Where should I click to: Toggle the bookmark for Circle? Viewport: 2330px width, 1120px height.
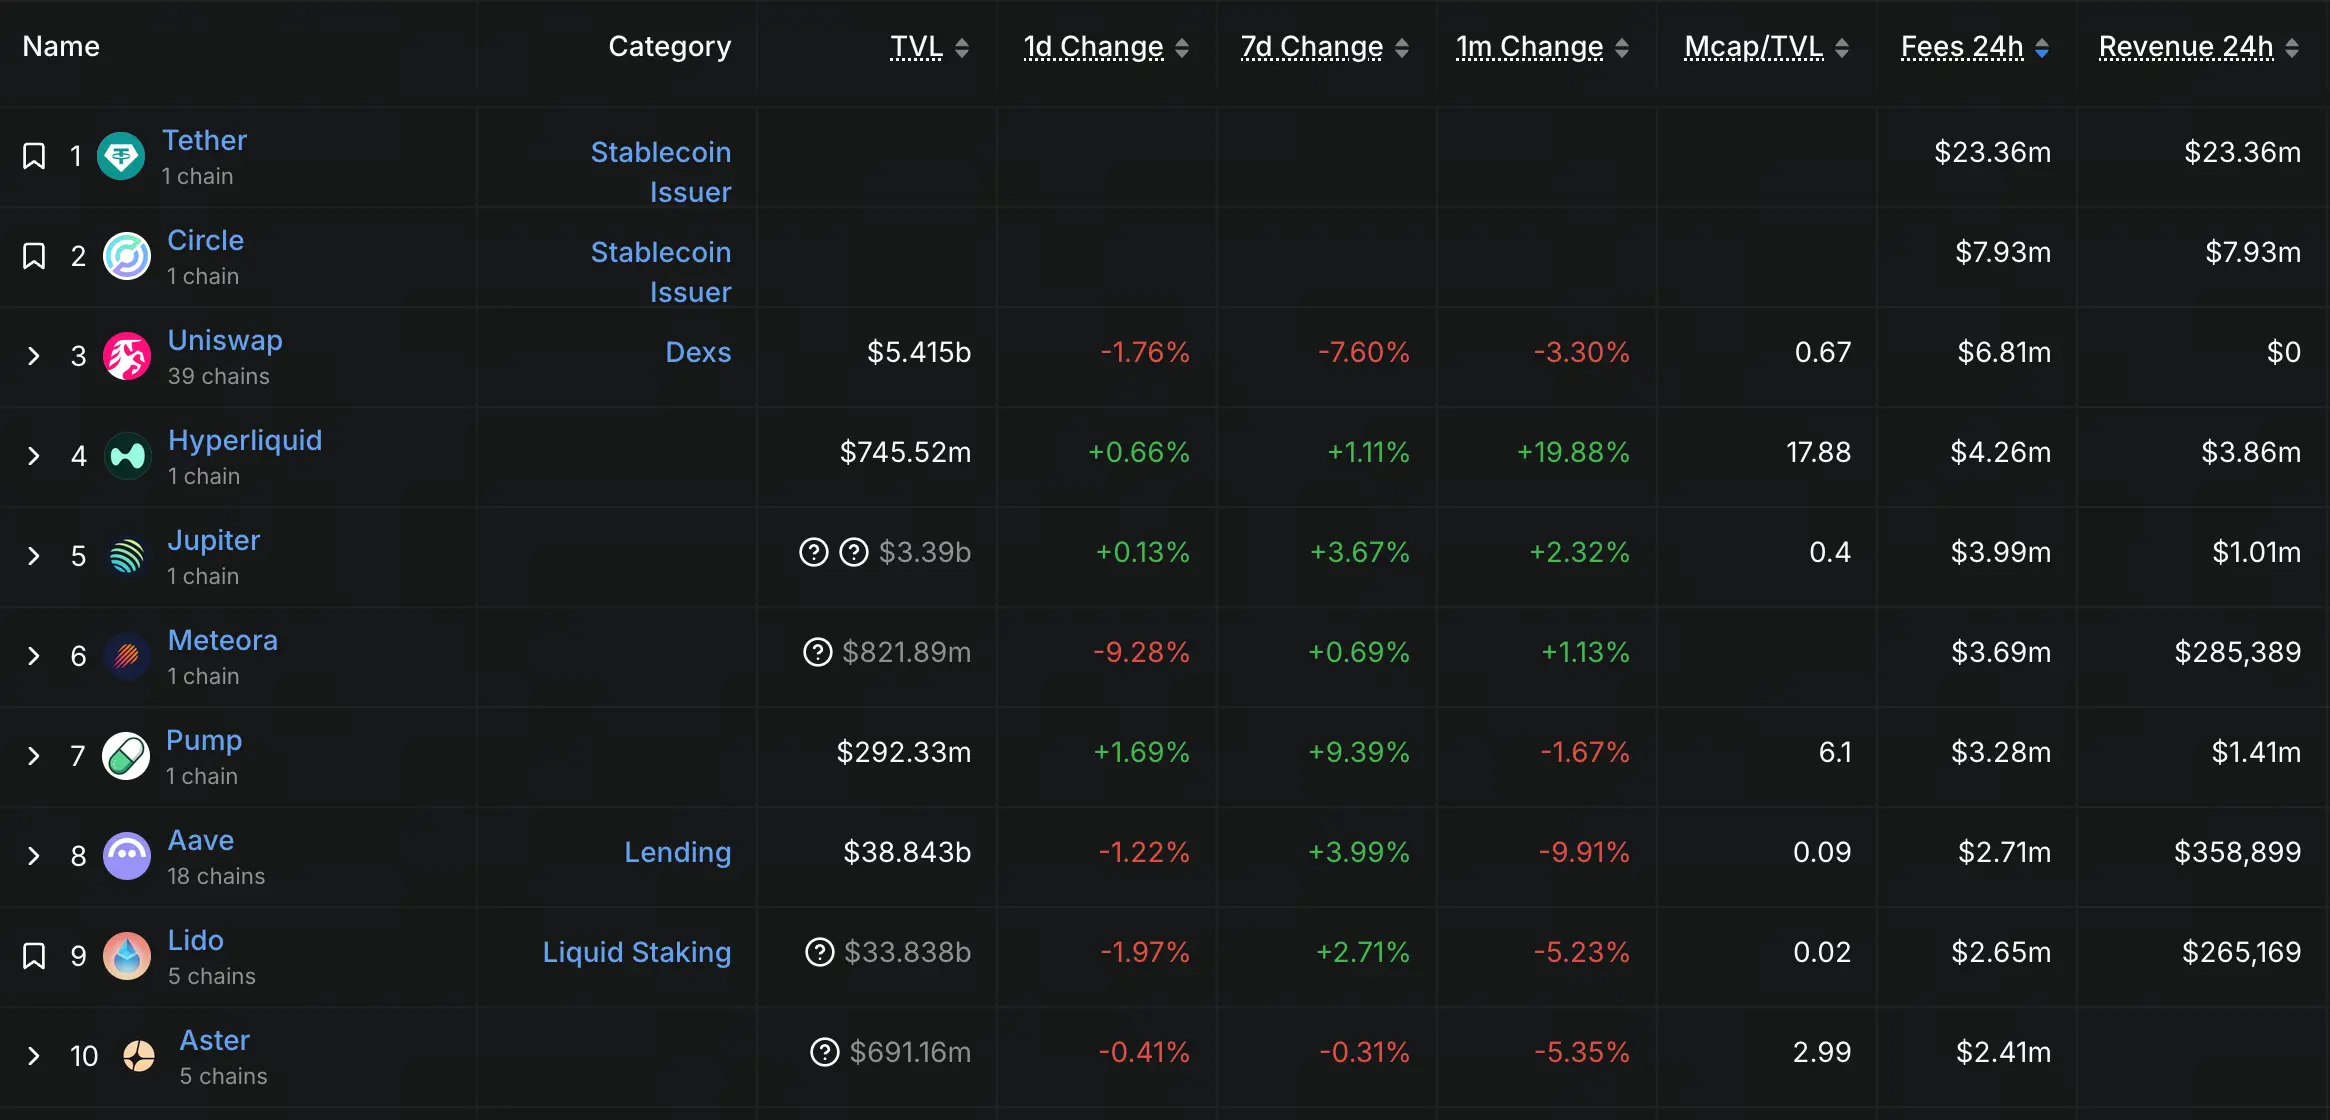pyautogui.click(x=34, y=256)
